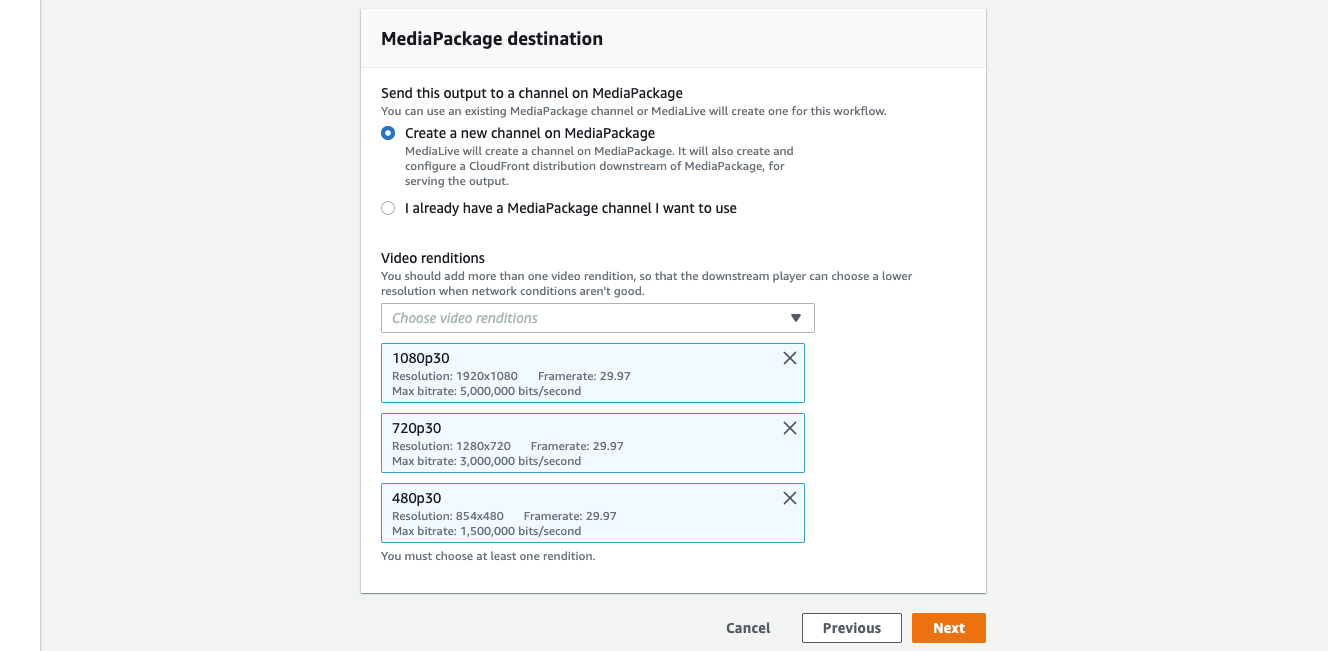The image size is (1328, 651).
Task: Click the 5,000,000 bits/second max bitrate text
Action: tap(520, 391)
